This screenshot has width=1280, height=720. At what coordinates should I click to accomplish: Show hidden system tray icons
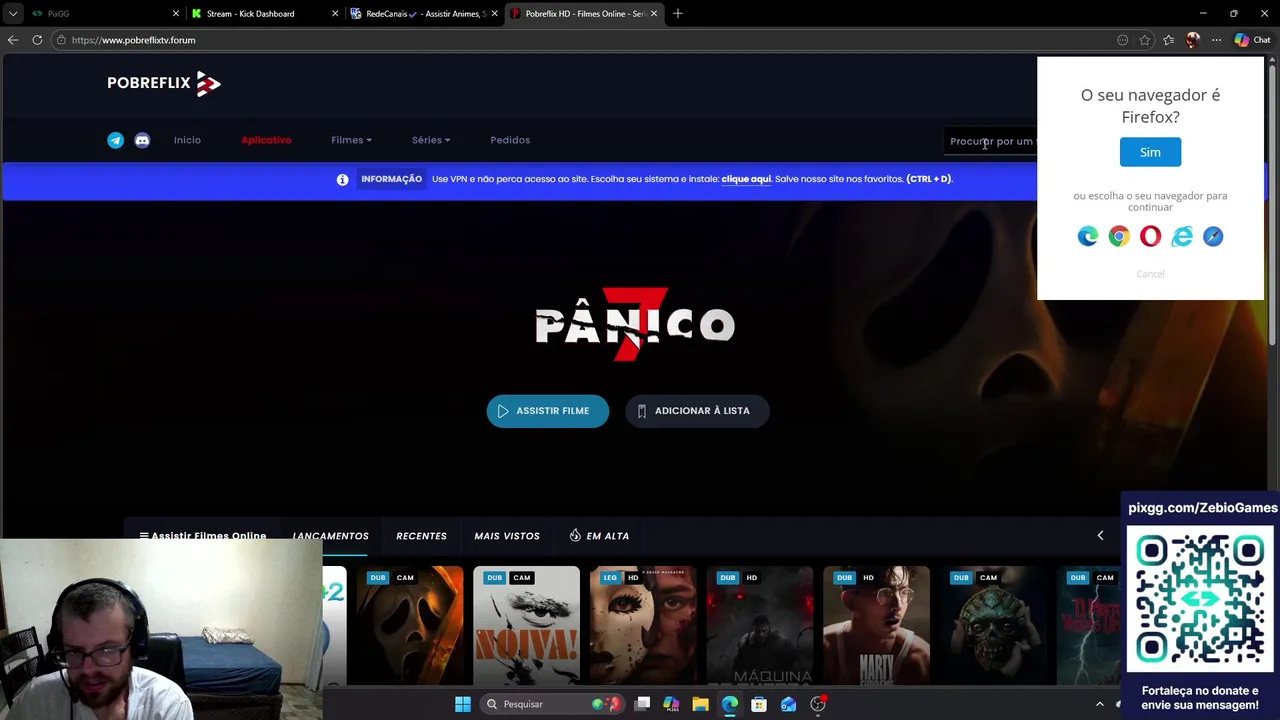[1100, 704]
